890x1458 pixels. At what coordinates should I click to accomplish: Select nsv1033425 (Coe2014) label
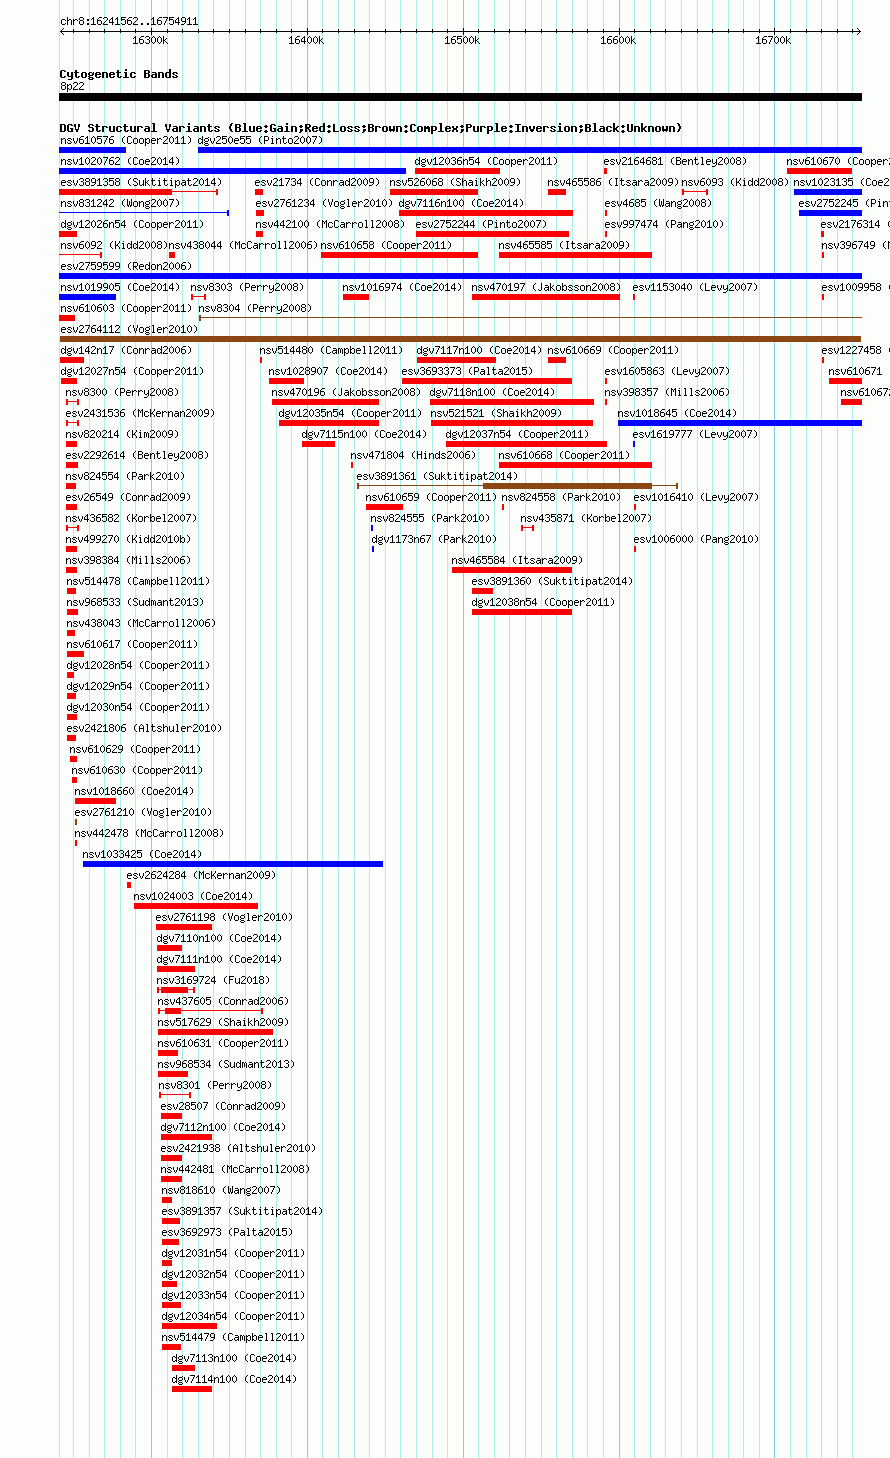(143, 854)
